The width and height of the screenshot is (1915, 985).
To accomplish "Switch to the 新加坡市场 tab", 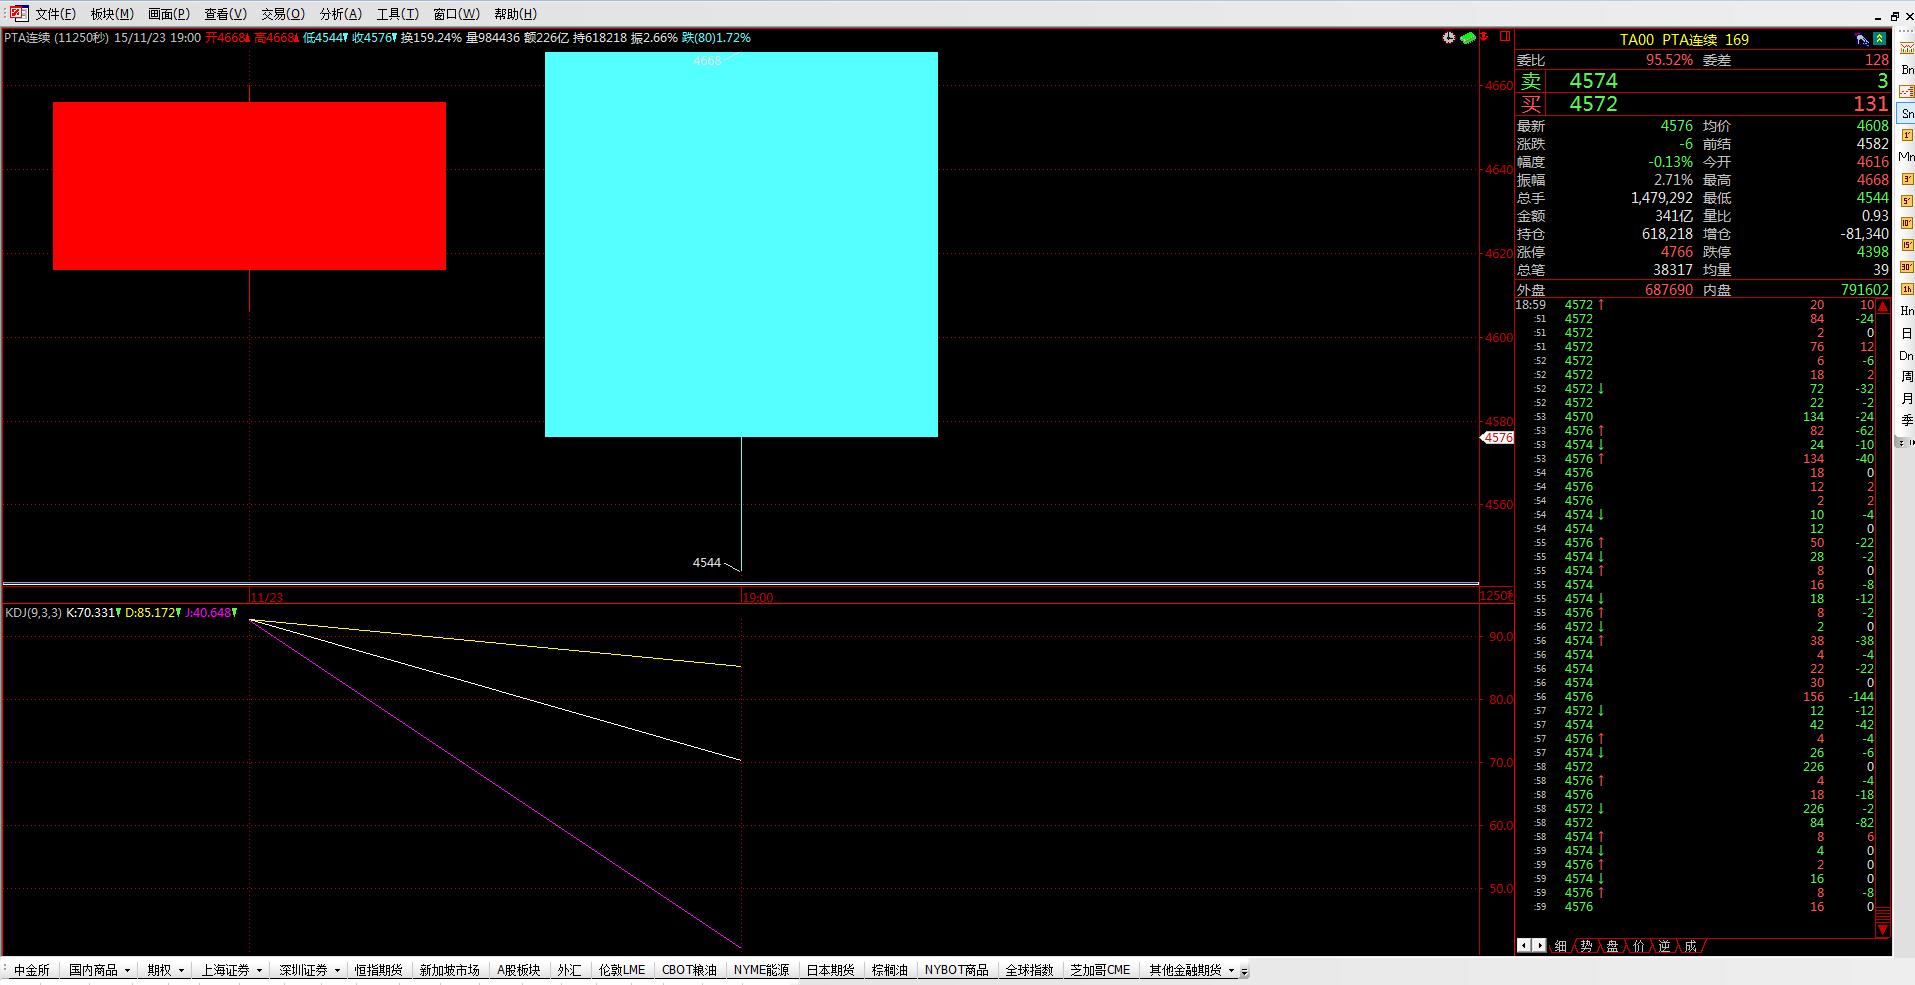I will (450, 970).
